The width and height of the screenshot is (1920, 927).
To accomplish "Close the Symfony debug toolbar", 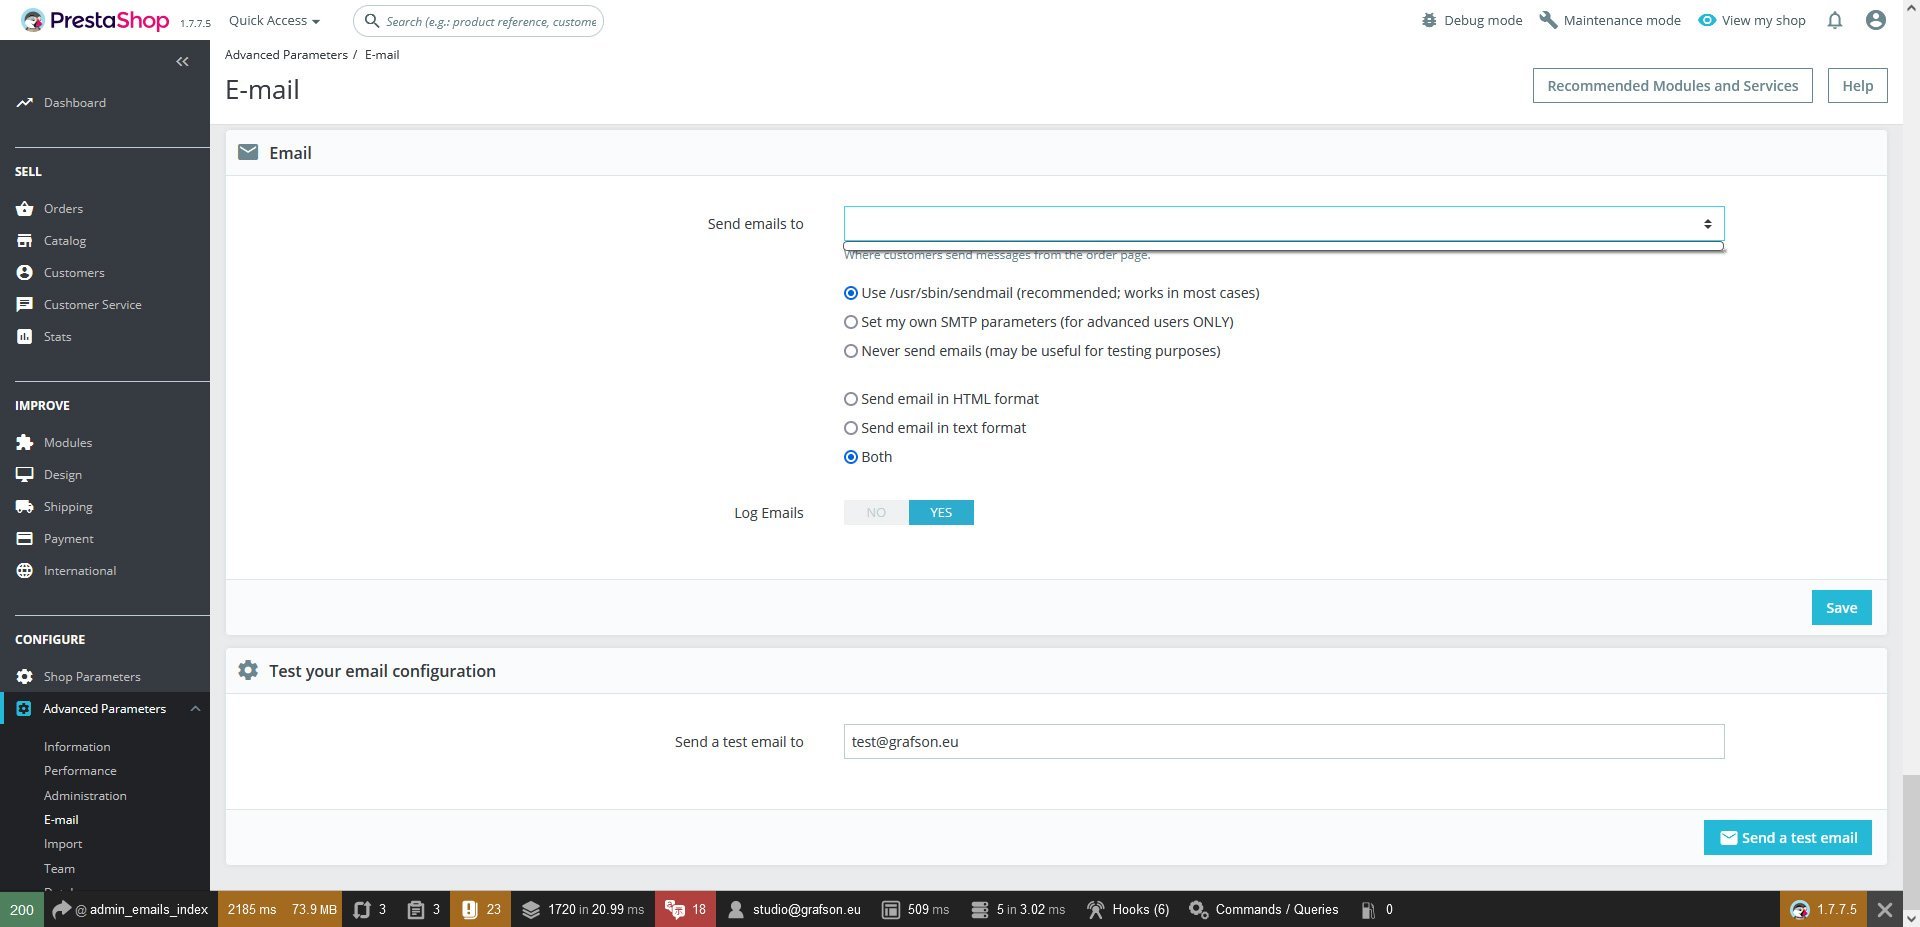I will click(x=1885, y=910).
